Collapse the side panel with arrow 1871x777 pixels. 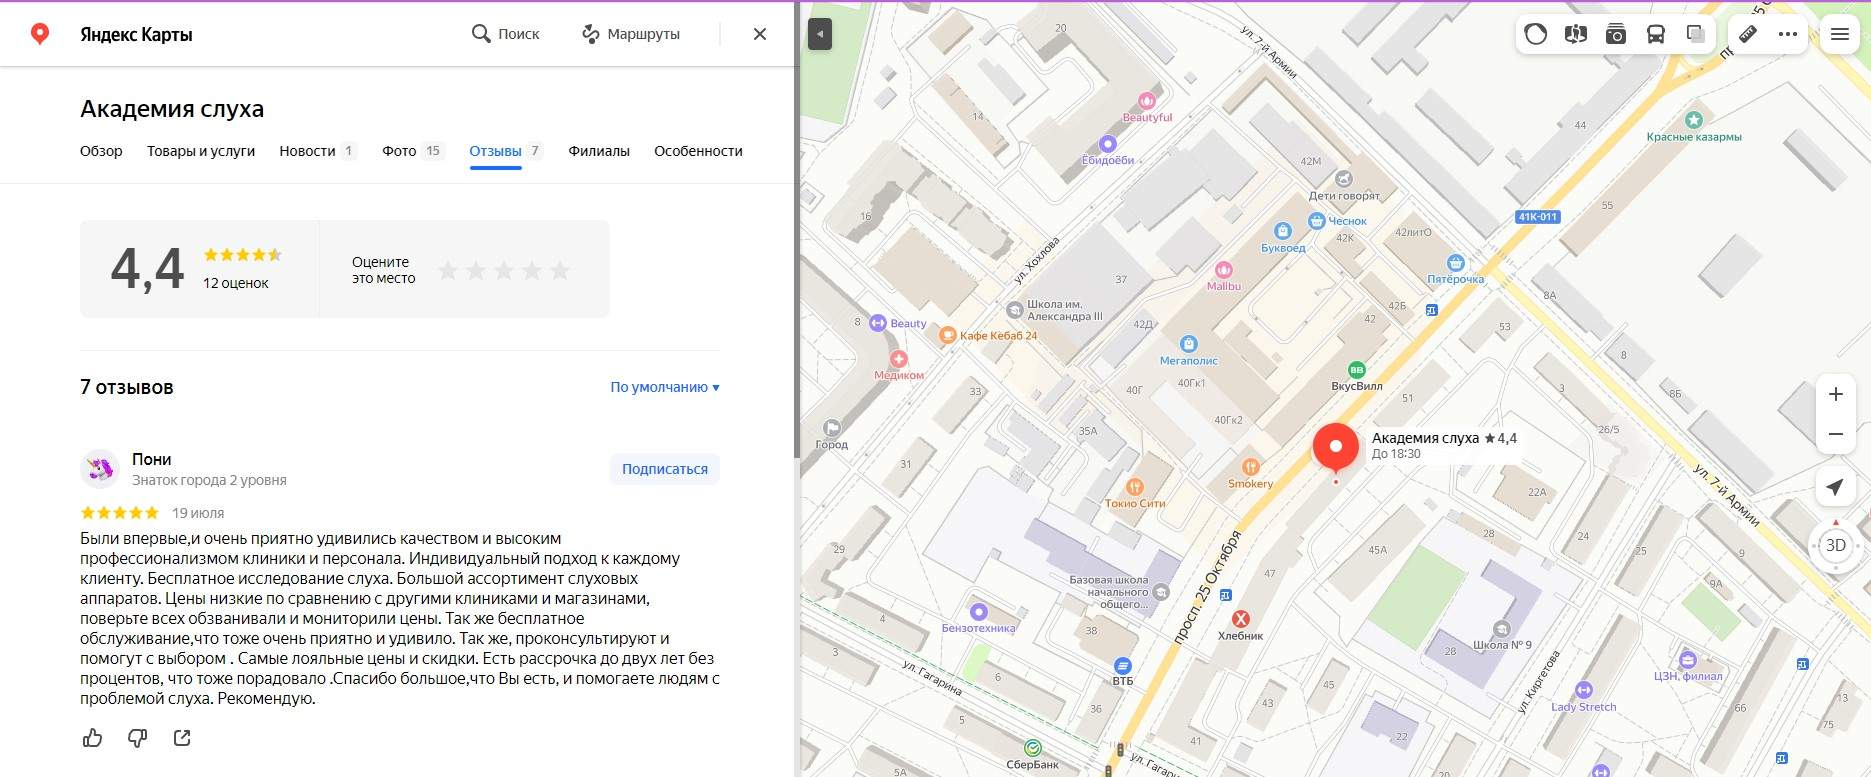pyautogui.click(x=819, y=34)
